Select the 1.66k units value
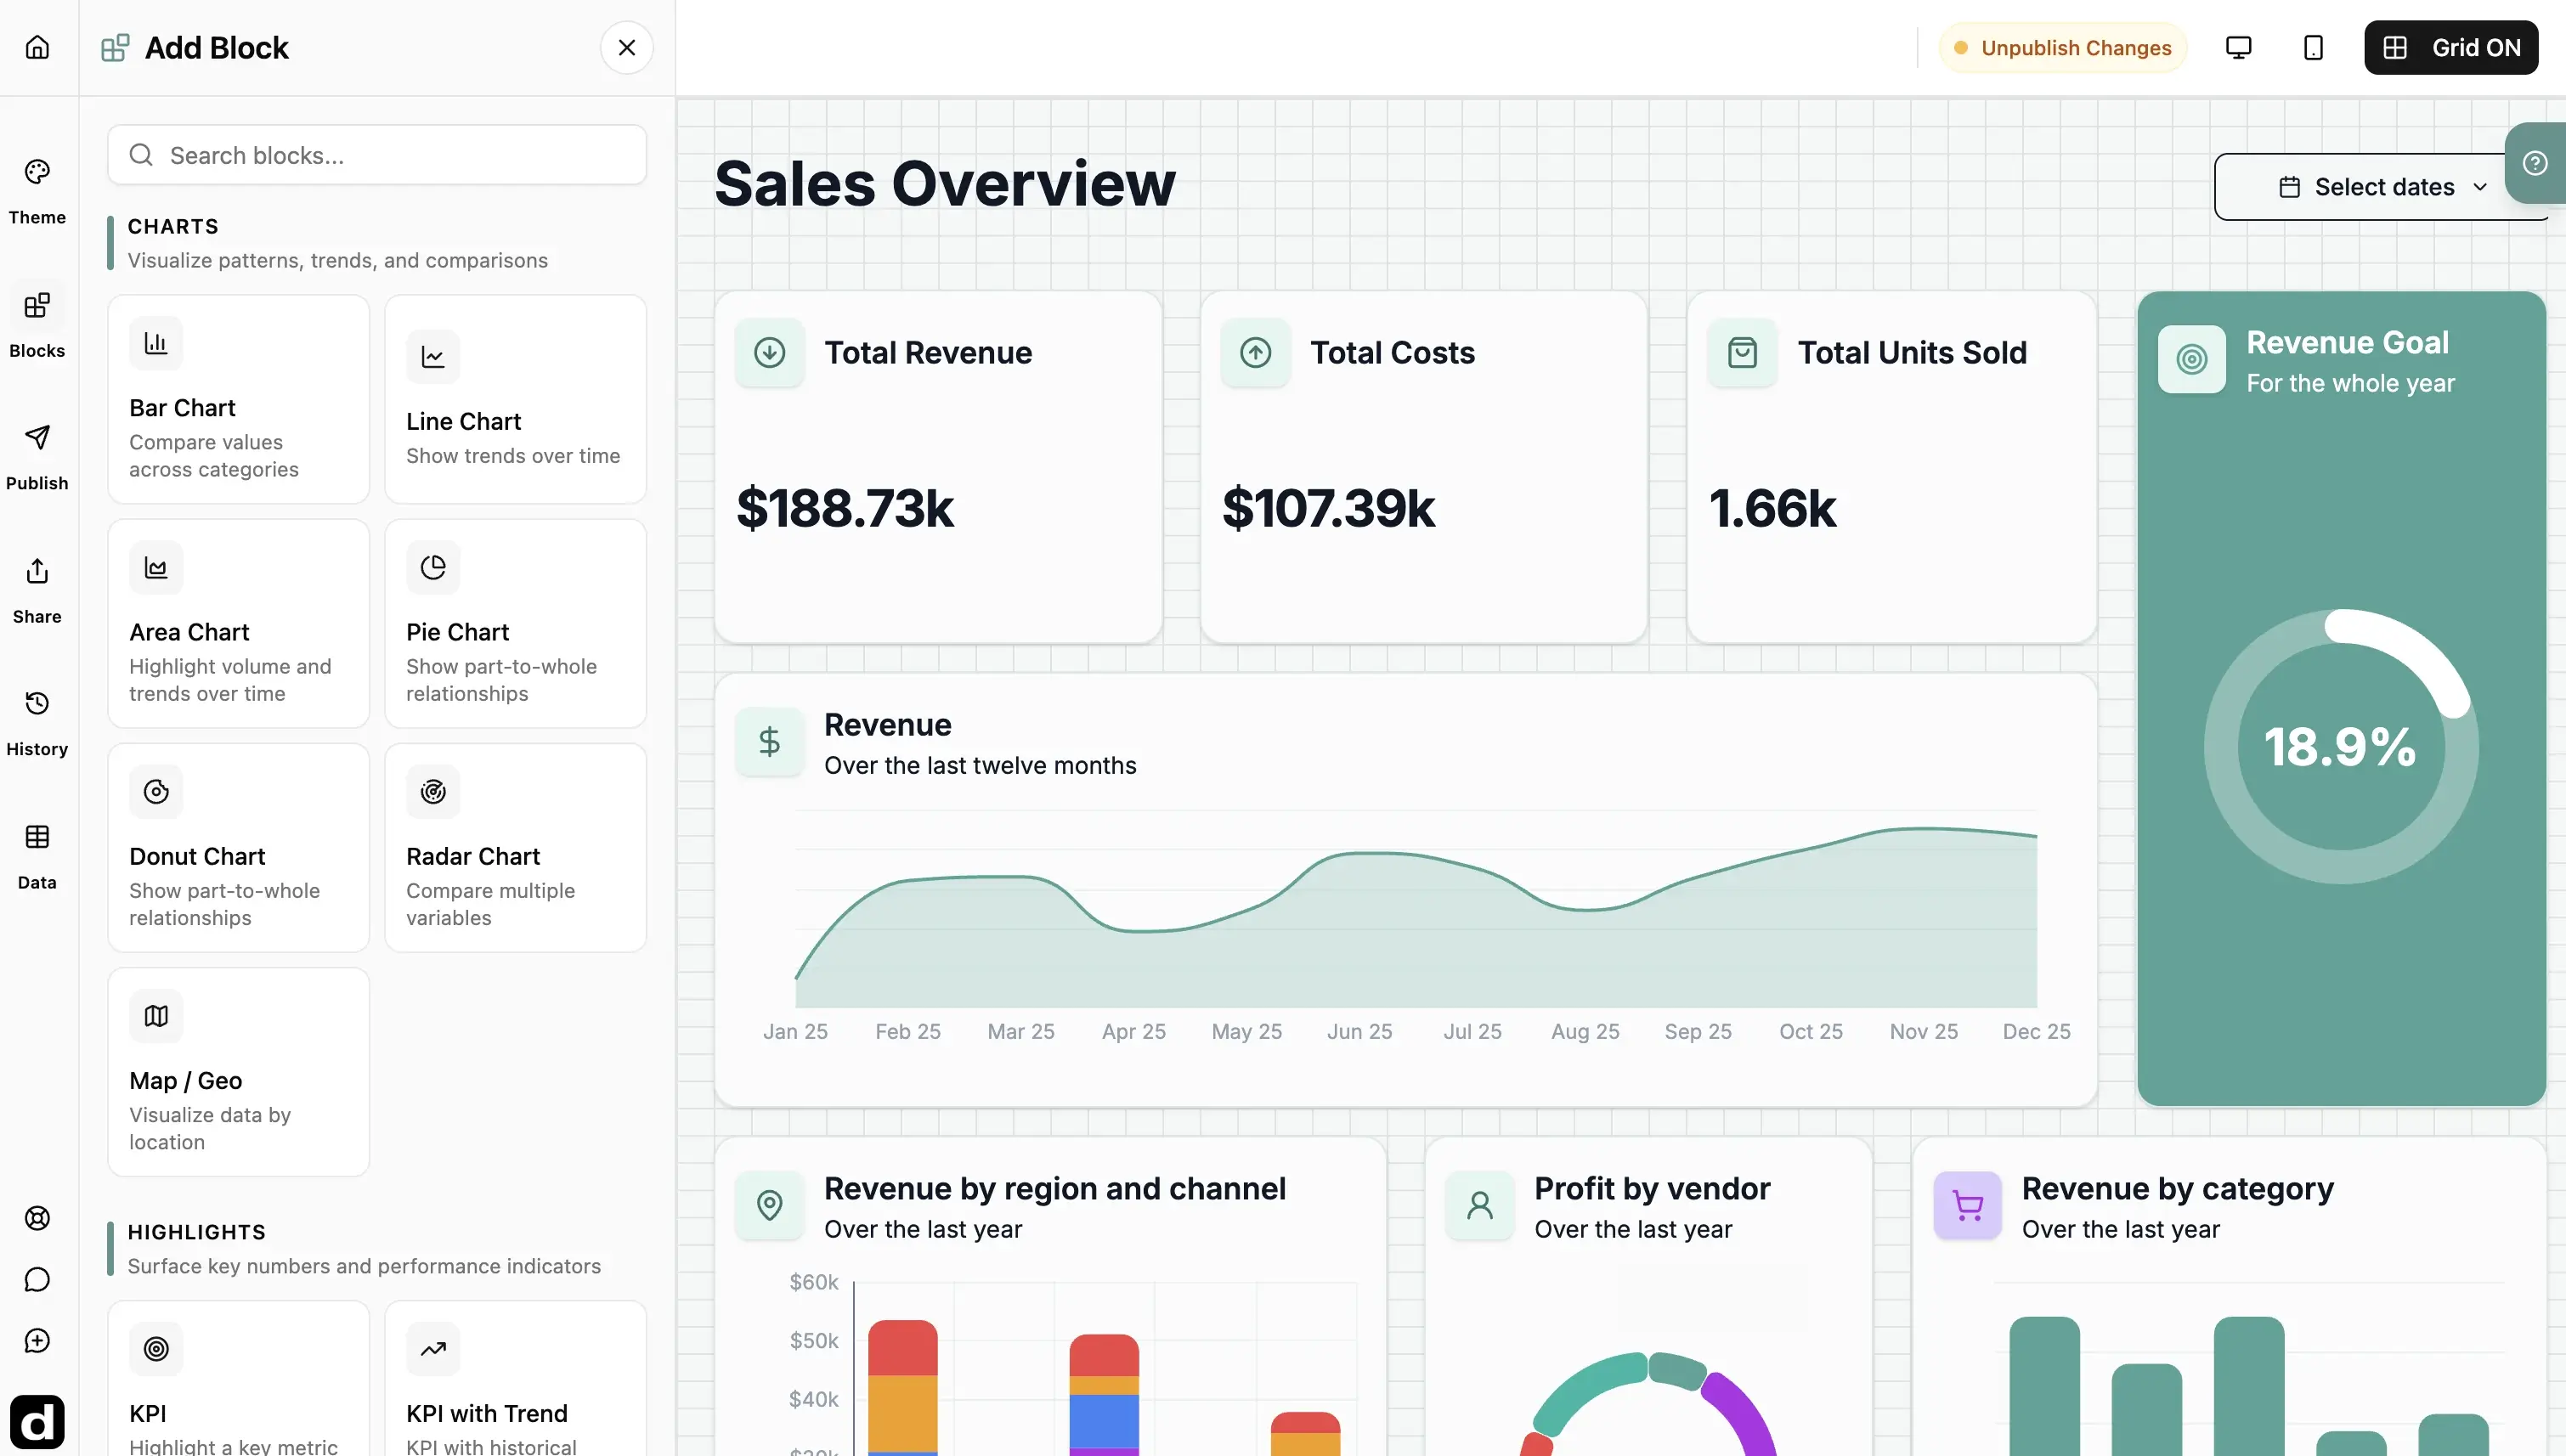 1772,508
